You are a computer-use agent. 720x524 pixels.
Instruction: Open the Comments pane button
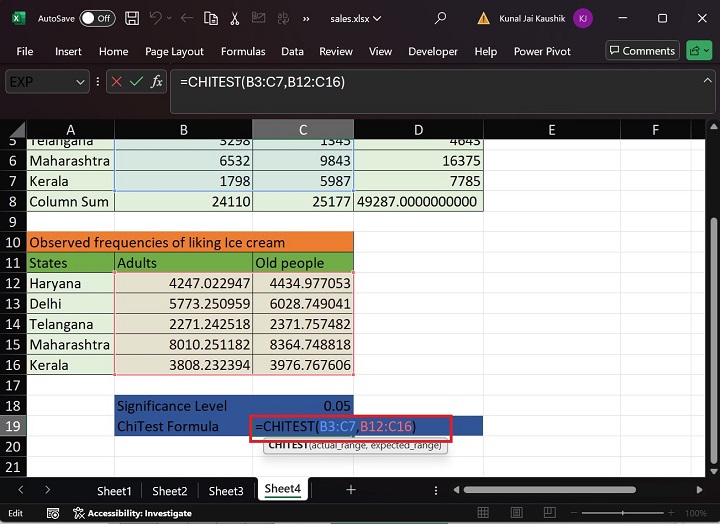tap(641, 51)
